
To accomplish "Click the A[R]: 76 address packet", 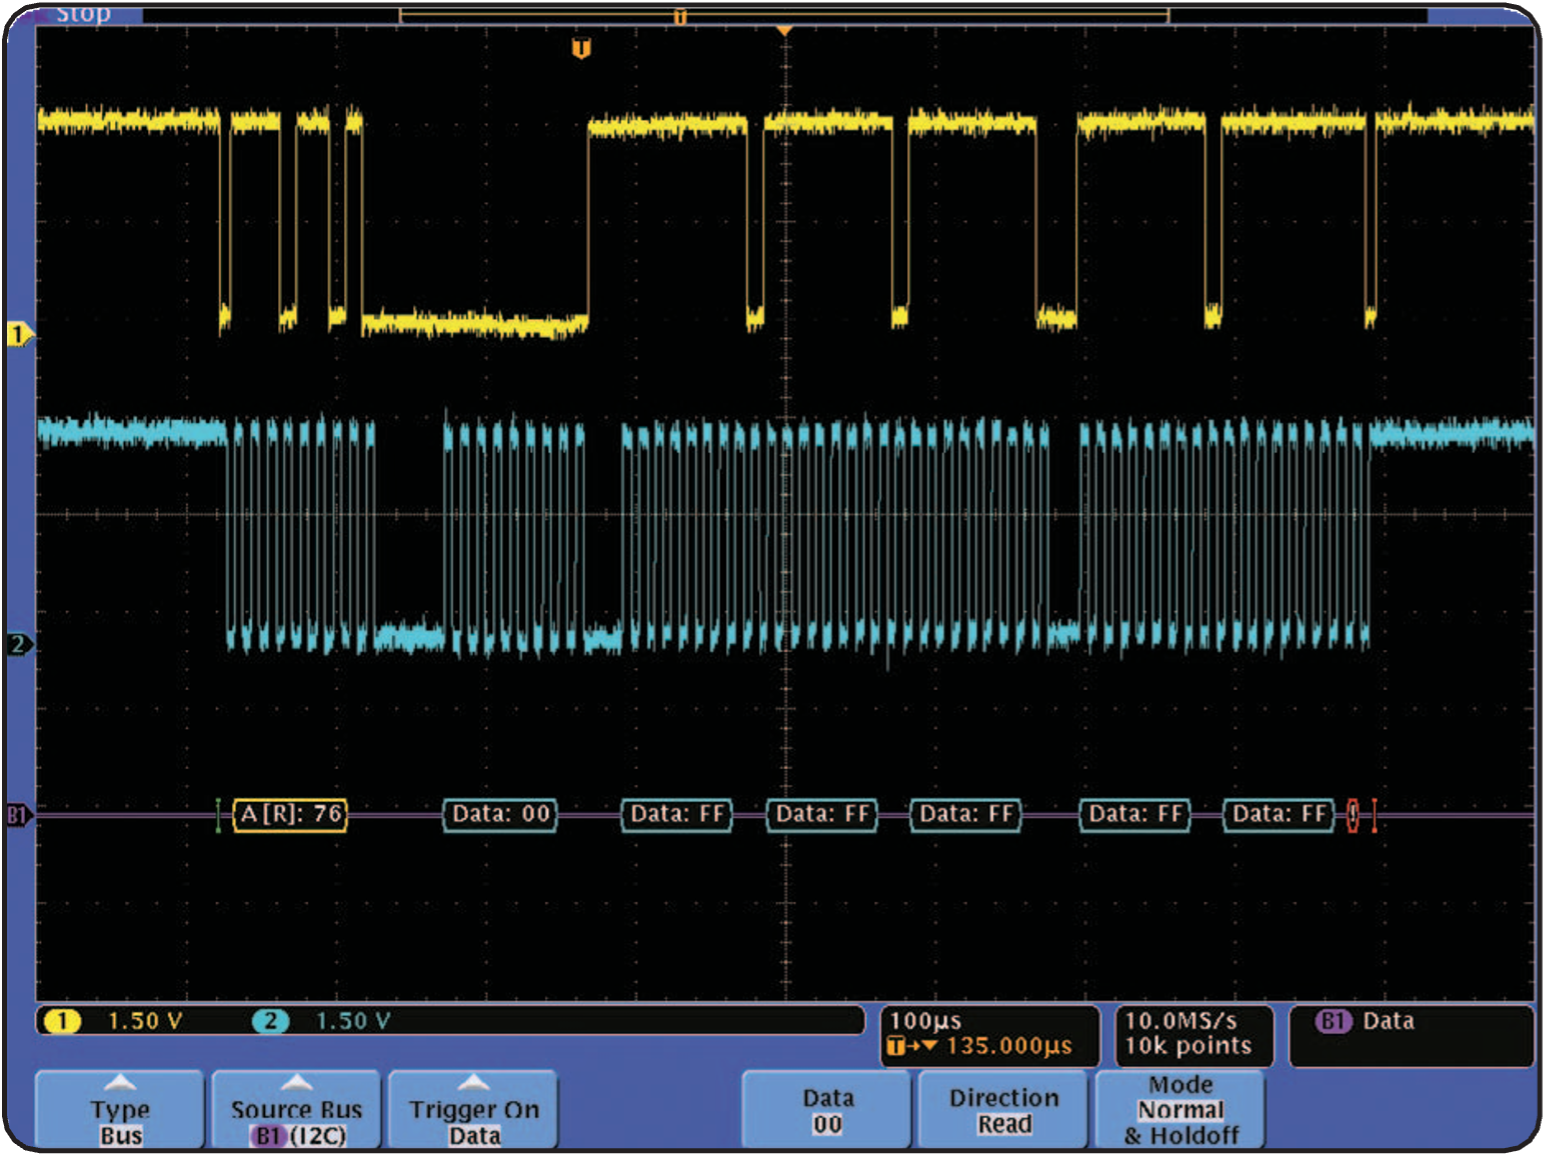I will pyautogui.click(x=290, y=814).
